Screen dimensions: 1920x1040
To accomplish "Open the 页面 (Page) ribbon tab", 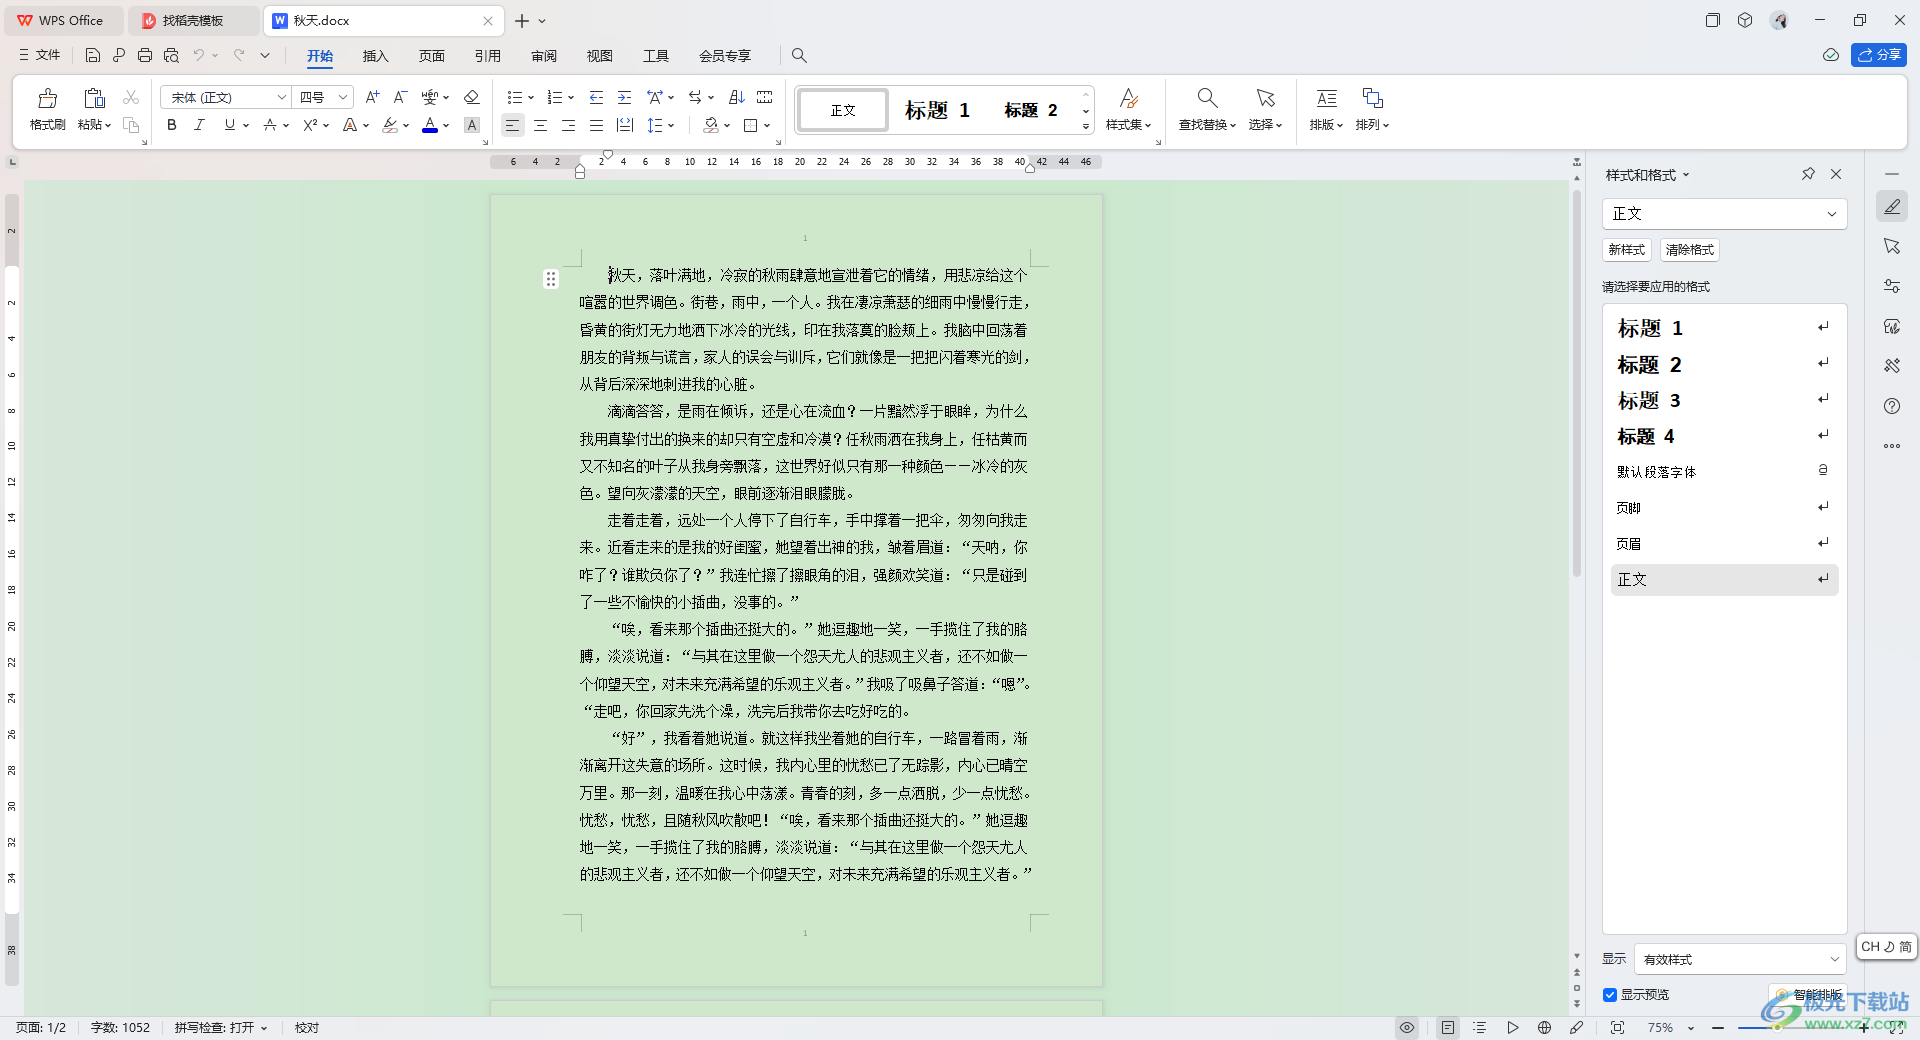I will 431,56.
